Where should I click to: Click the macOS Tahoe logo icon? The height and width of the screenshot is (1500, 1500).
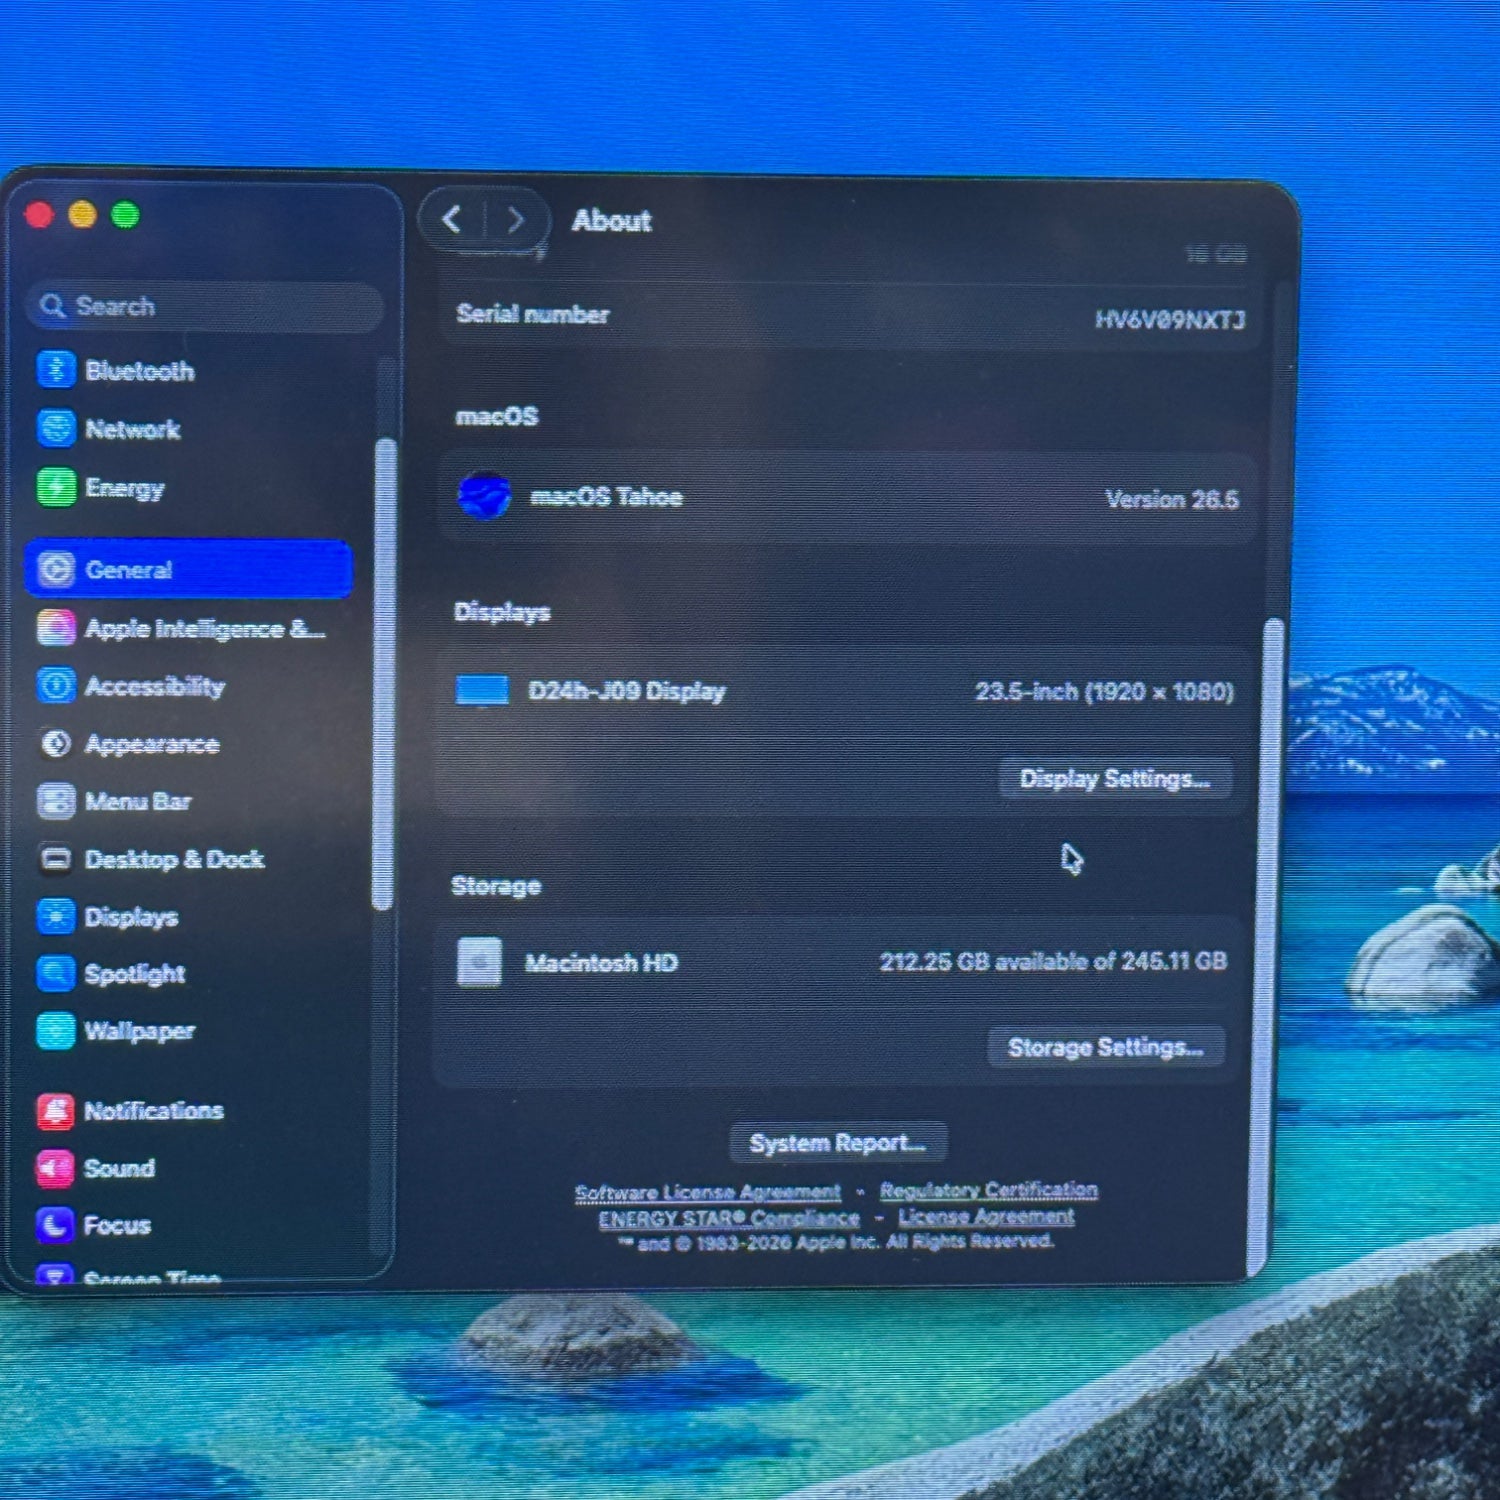tap(484, 495)
